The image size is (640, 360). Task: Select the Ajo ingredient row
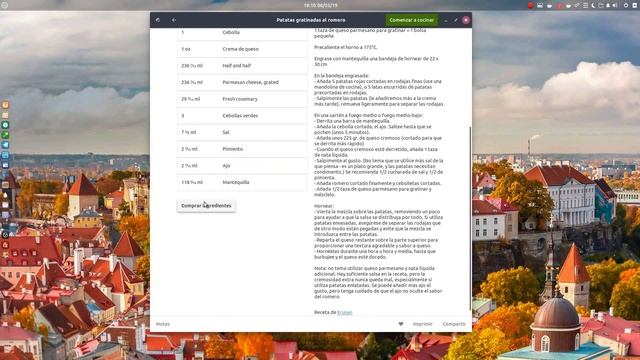coord(242,166)
